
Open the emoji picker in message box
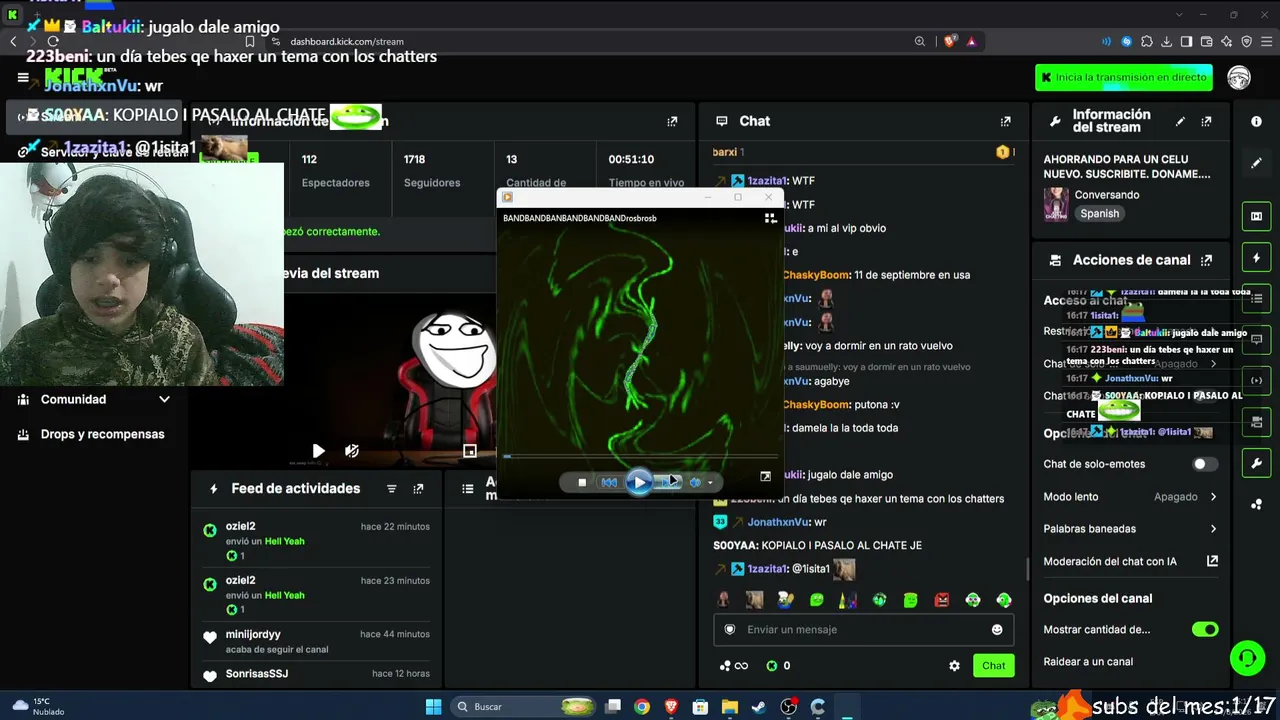997,629
